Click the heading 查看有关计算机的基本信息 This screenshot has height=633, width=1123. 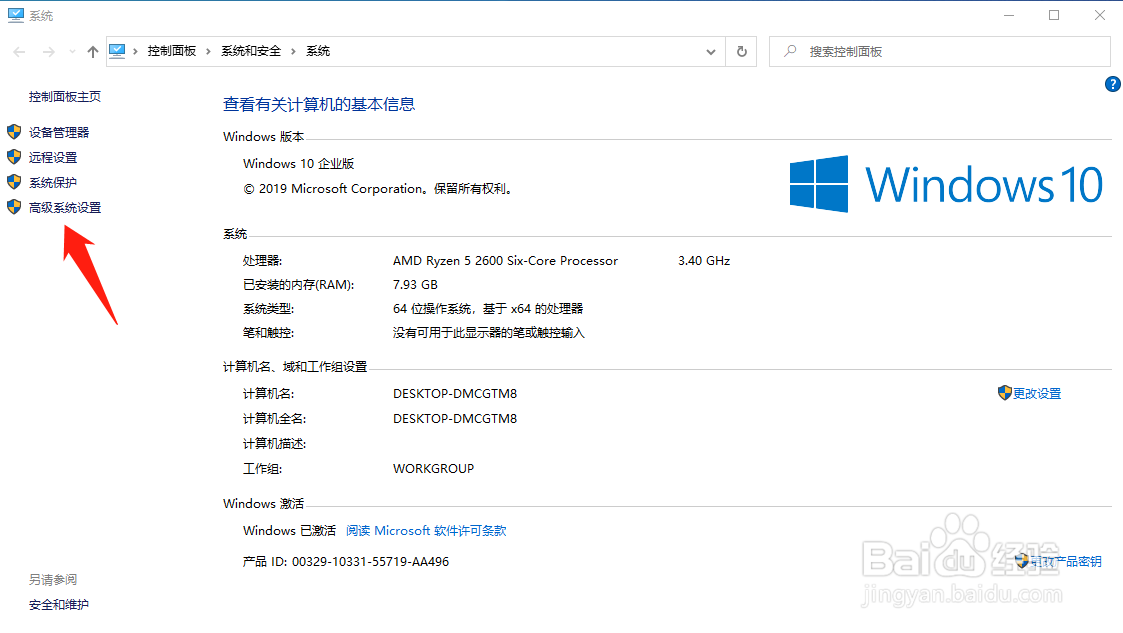(x=319, y=105)
